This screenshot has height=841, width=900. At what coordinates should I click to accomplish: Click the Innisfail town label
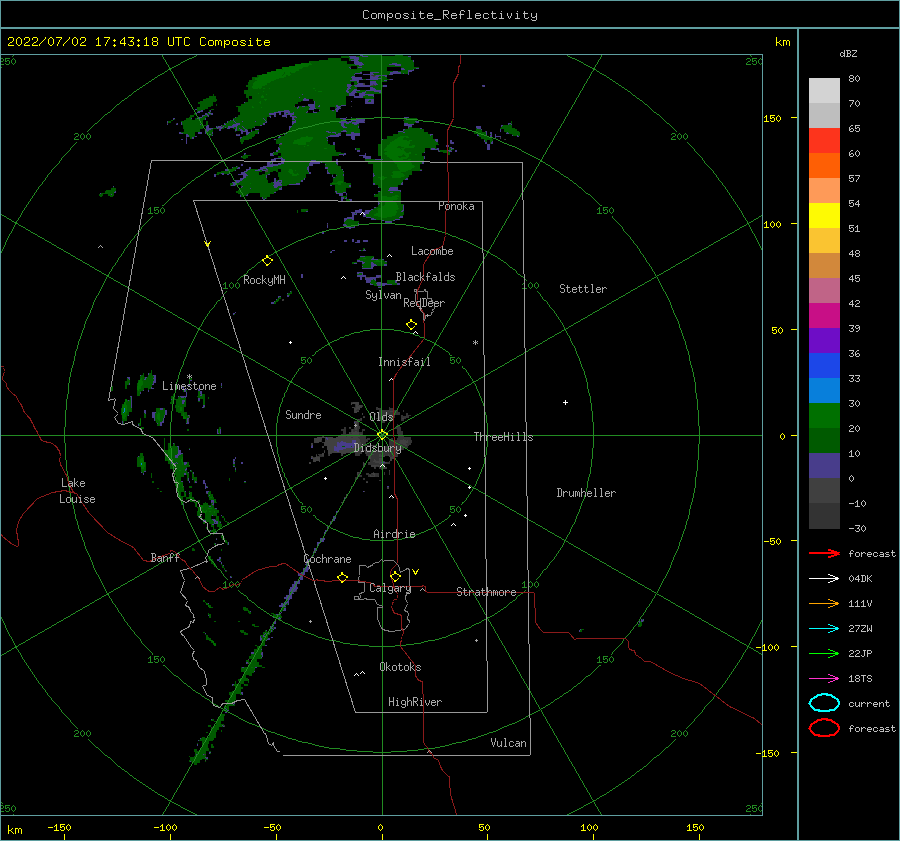pyautogui.click(x=404, y=362)
